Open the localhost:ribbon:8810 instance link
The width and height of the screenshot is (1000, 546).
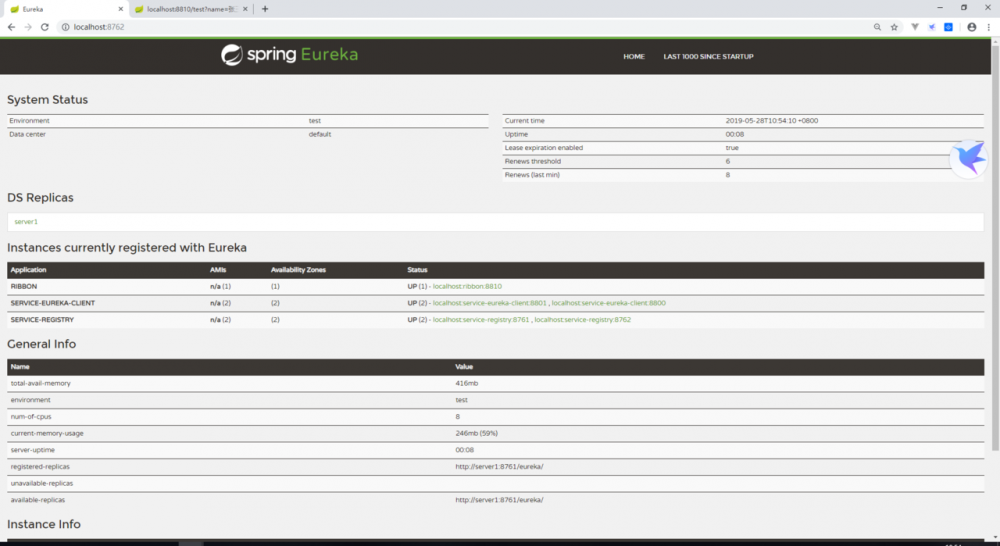[467, 286]
